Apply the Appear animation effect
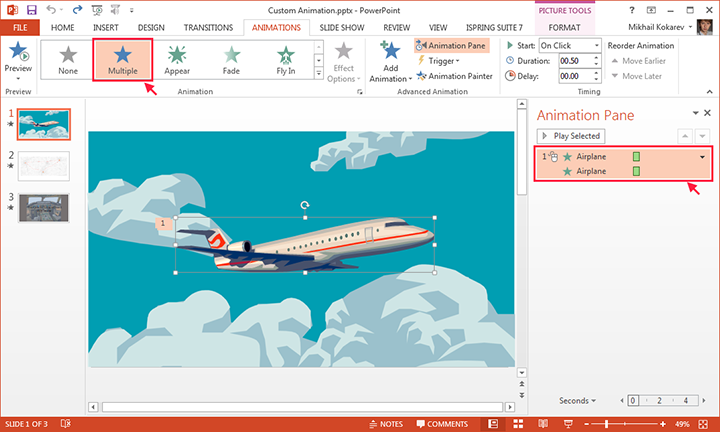Viewport: 720px width, 432px height. click(x=177, y=61)
